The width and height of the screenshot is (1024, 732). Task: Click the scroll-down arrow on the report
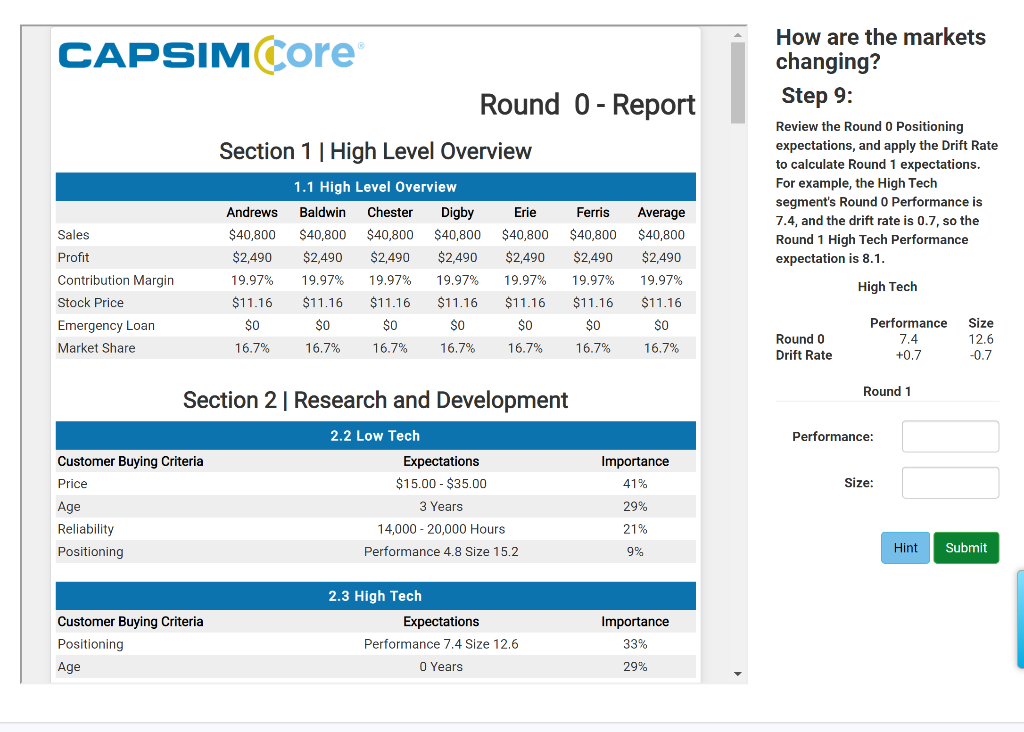pos(736,674)
